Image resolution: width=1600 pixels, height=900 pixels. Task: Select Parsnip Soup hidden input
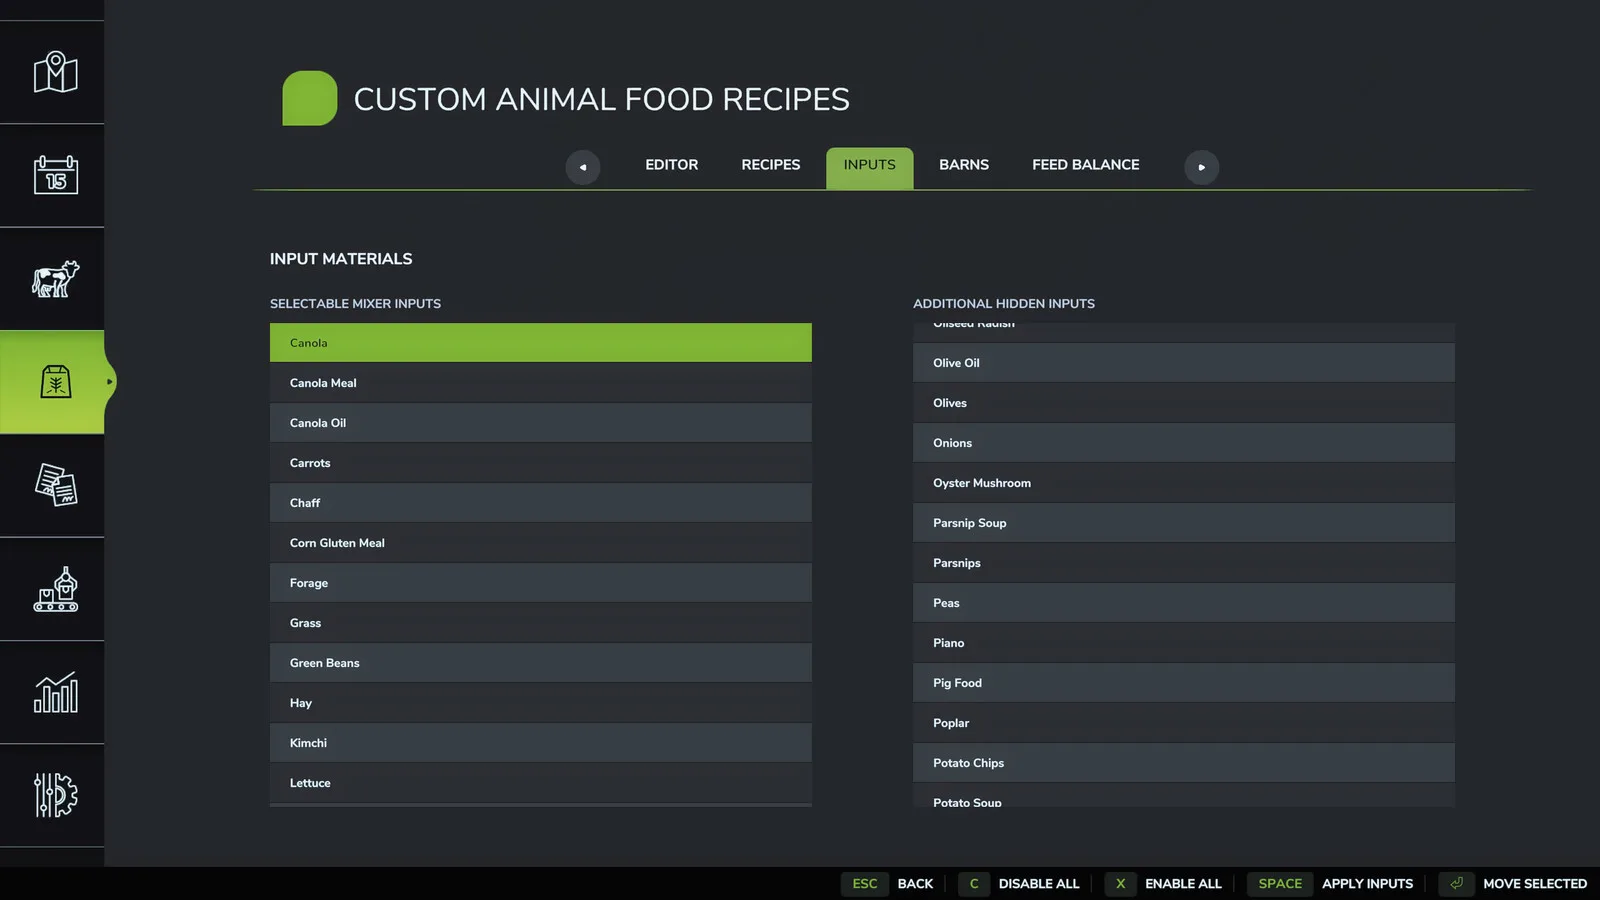click(1184, 523)
